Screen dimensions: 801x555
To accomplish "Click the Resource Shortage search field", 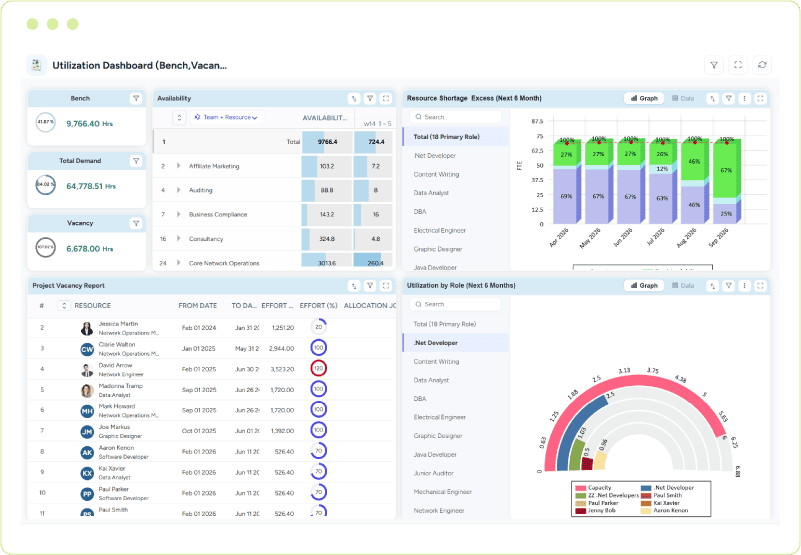I will point(455,117).
